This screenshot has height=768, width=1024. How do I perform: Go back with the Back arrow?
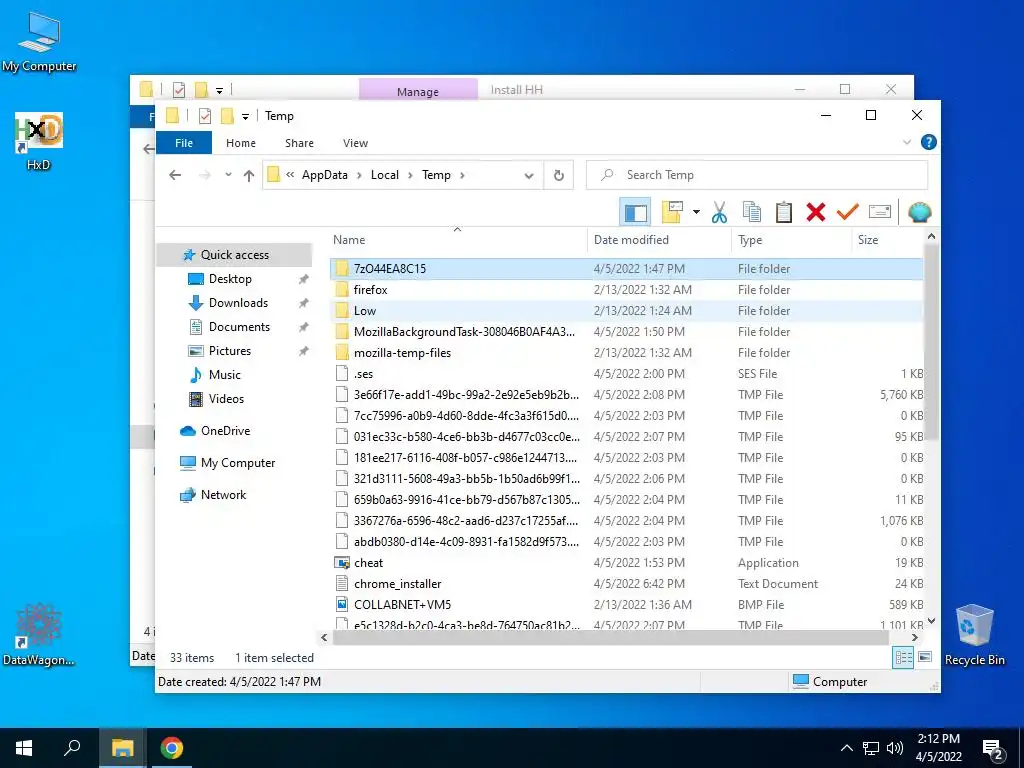[x=175, y=175]
